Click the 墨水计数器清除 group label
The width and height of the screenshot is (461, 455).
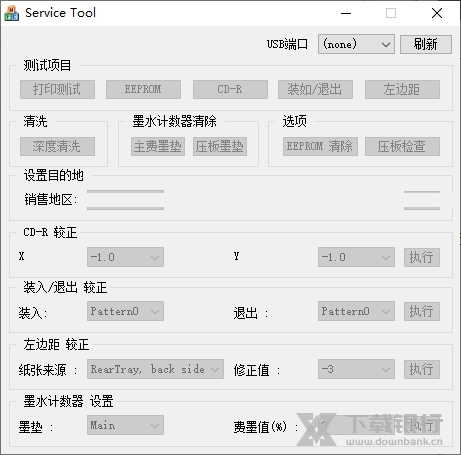pyautogui.click(x=175, y=121)
